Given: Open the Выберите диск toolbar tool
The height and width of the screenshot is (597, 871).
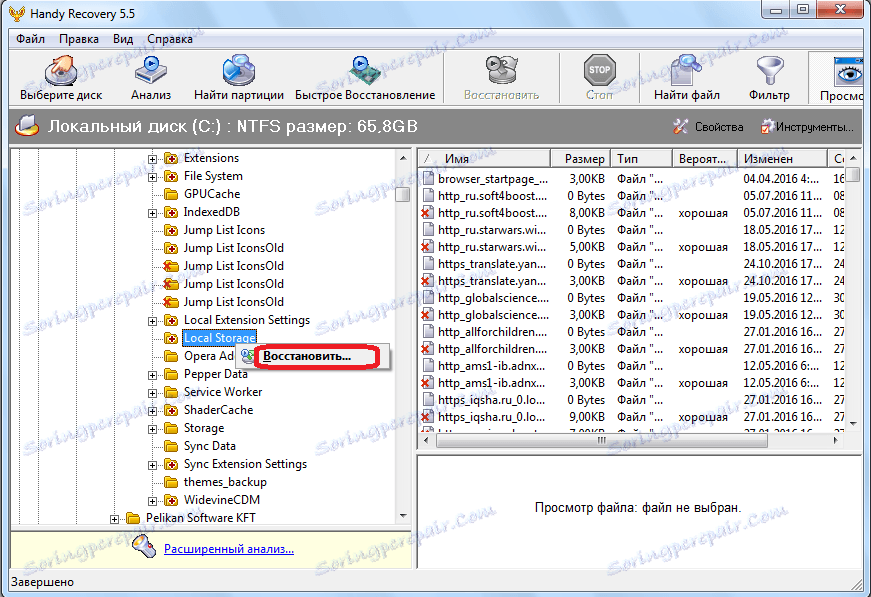Looking at the screenshot, I should [x=61, y=78].
